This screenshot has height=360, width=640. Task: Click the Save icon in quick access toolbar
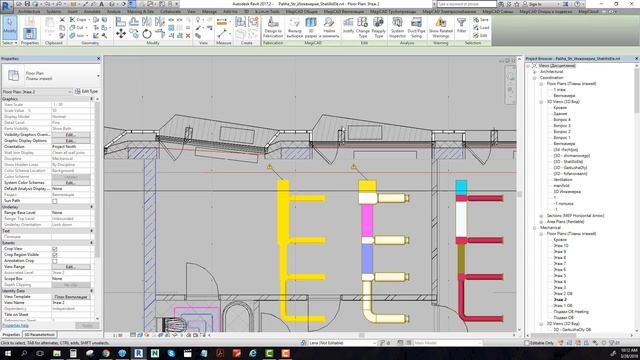(x=27, y=4)
